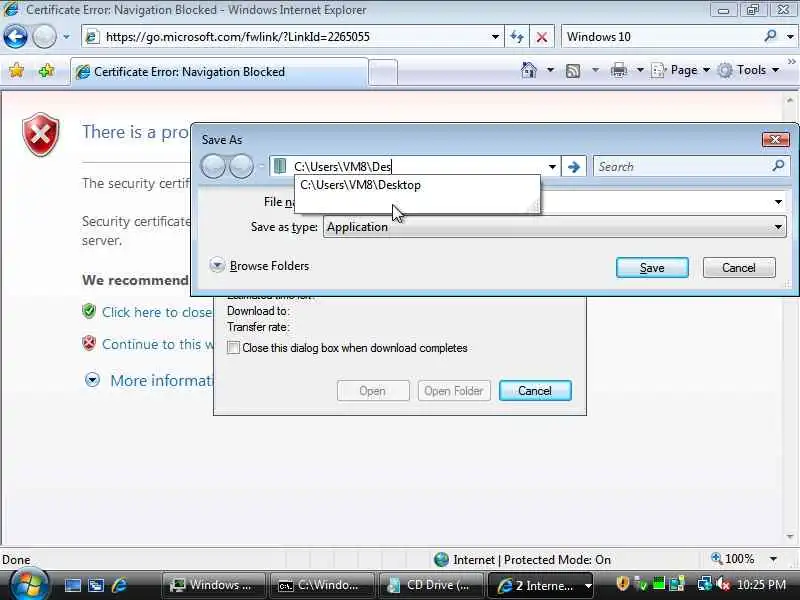This screenshot has width=800, height=600.
Task: Click the muted volume tray icon
Action: point(723,583)
